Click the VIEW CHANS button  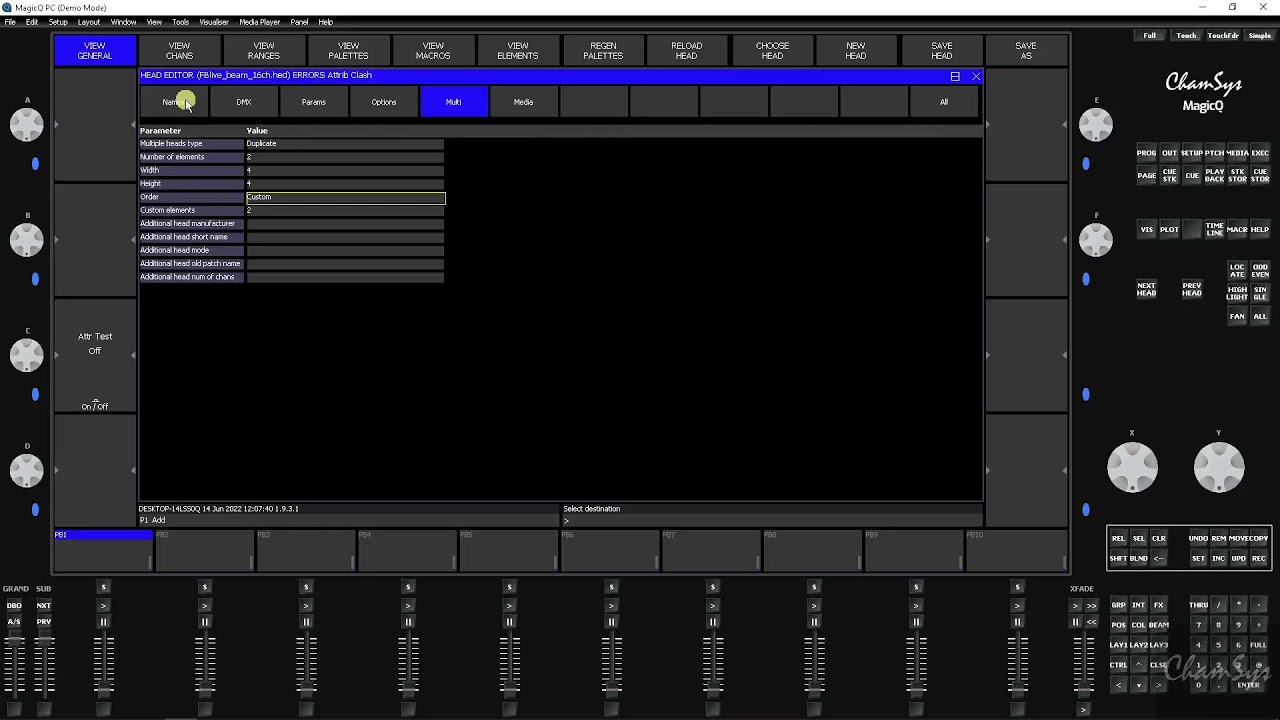point(179,51)
